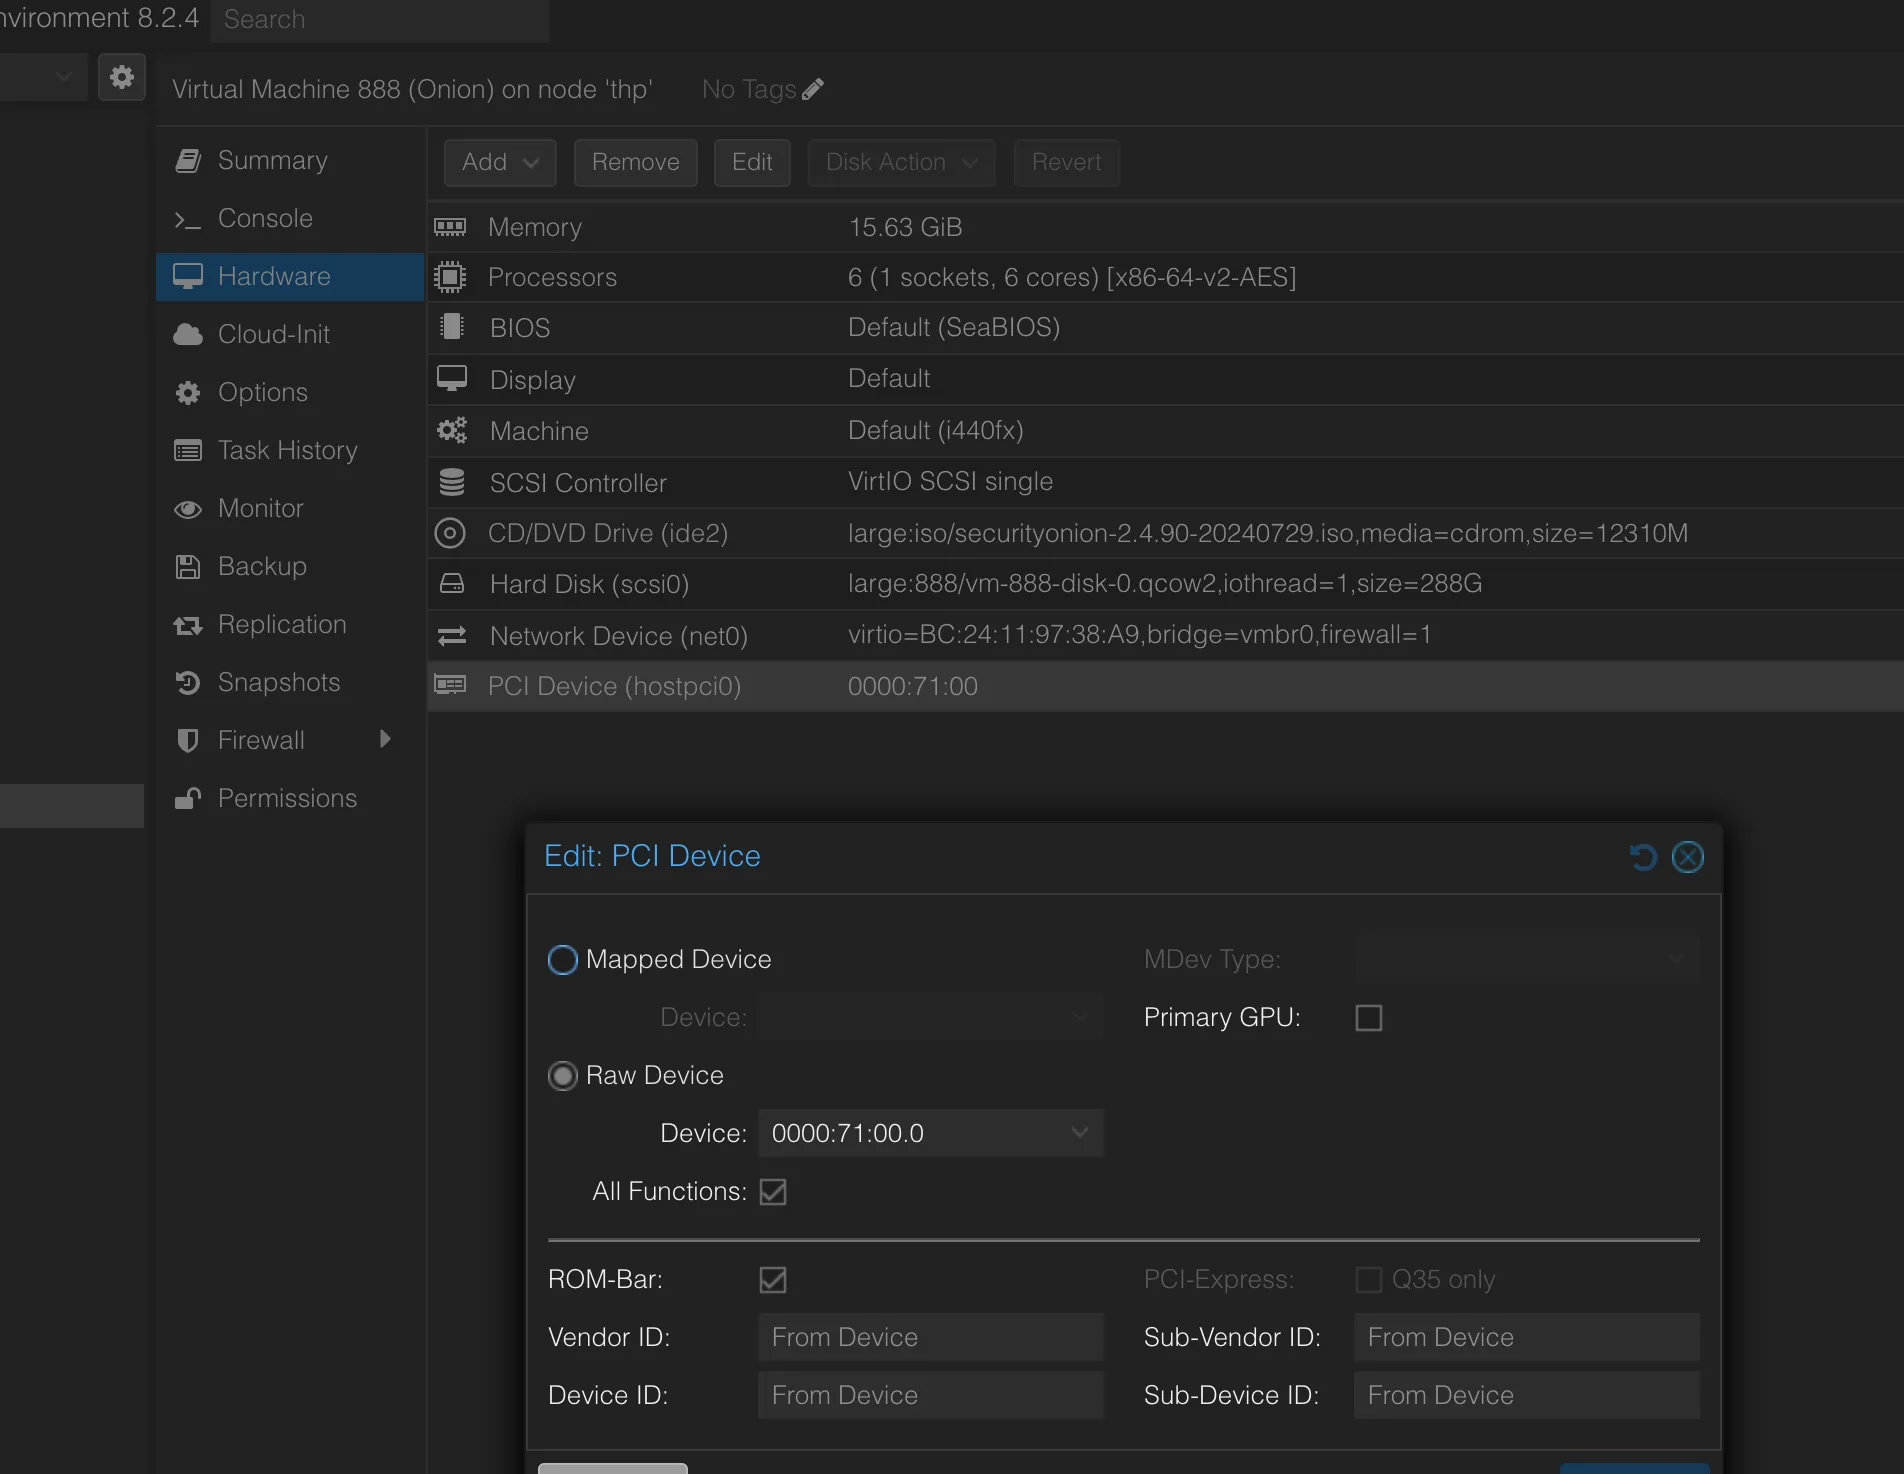The height and width of the screenshot is (1474, 1904).
Task: Toggle the ROM-Bar checkbox
Action: [x=773, y=1280]
